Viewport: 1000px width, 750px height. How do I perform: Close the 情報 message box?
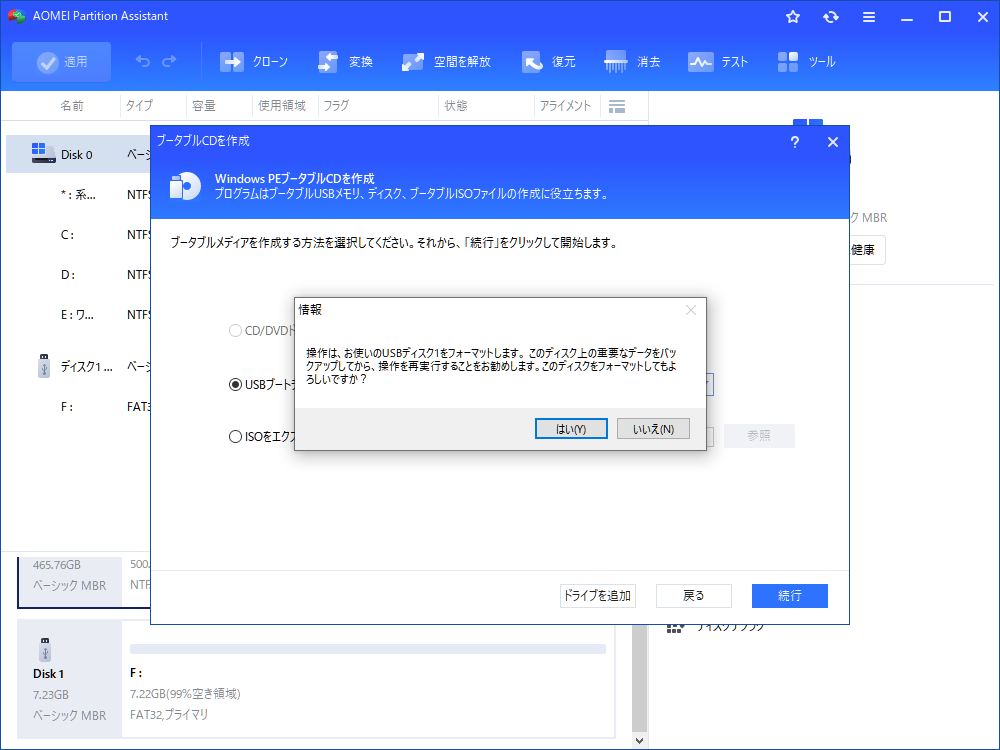pyautogui.click(x=691, y=310)
